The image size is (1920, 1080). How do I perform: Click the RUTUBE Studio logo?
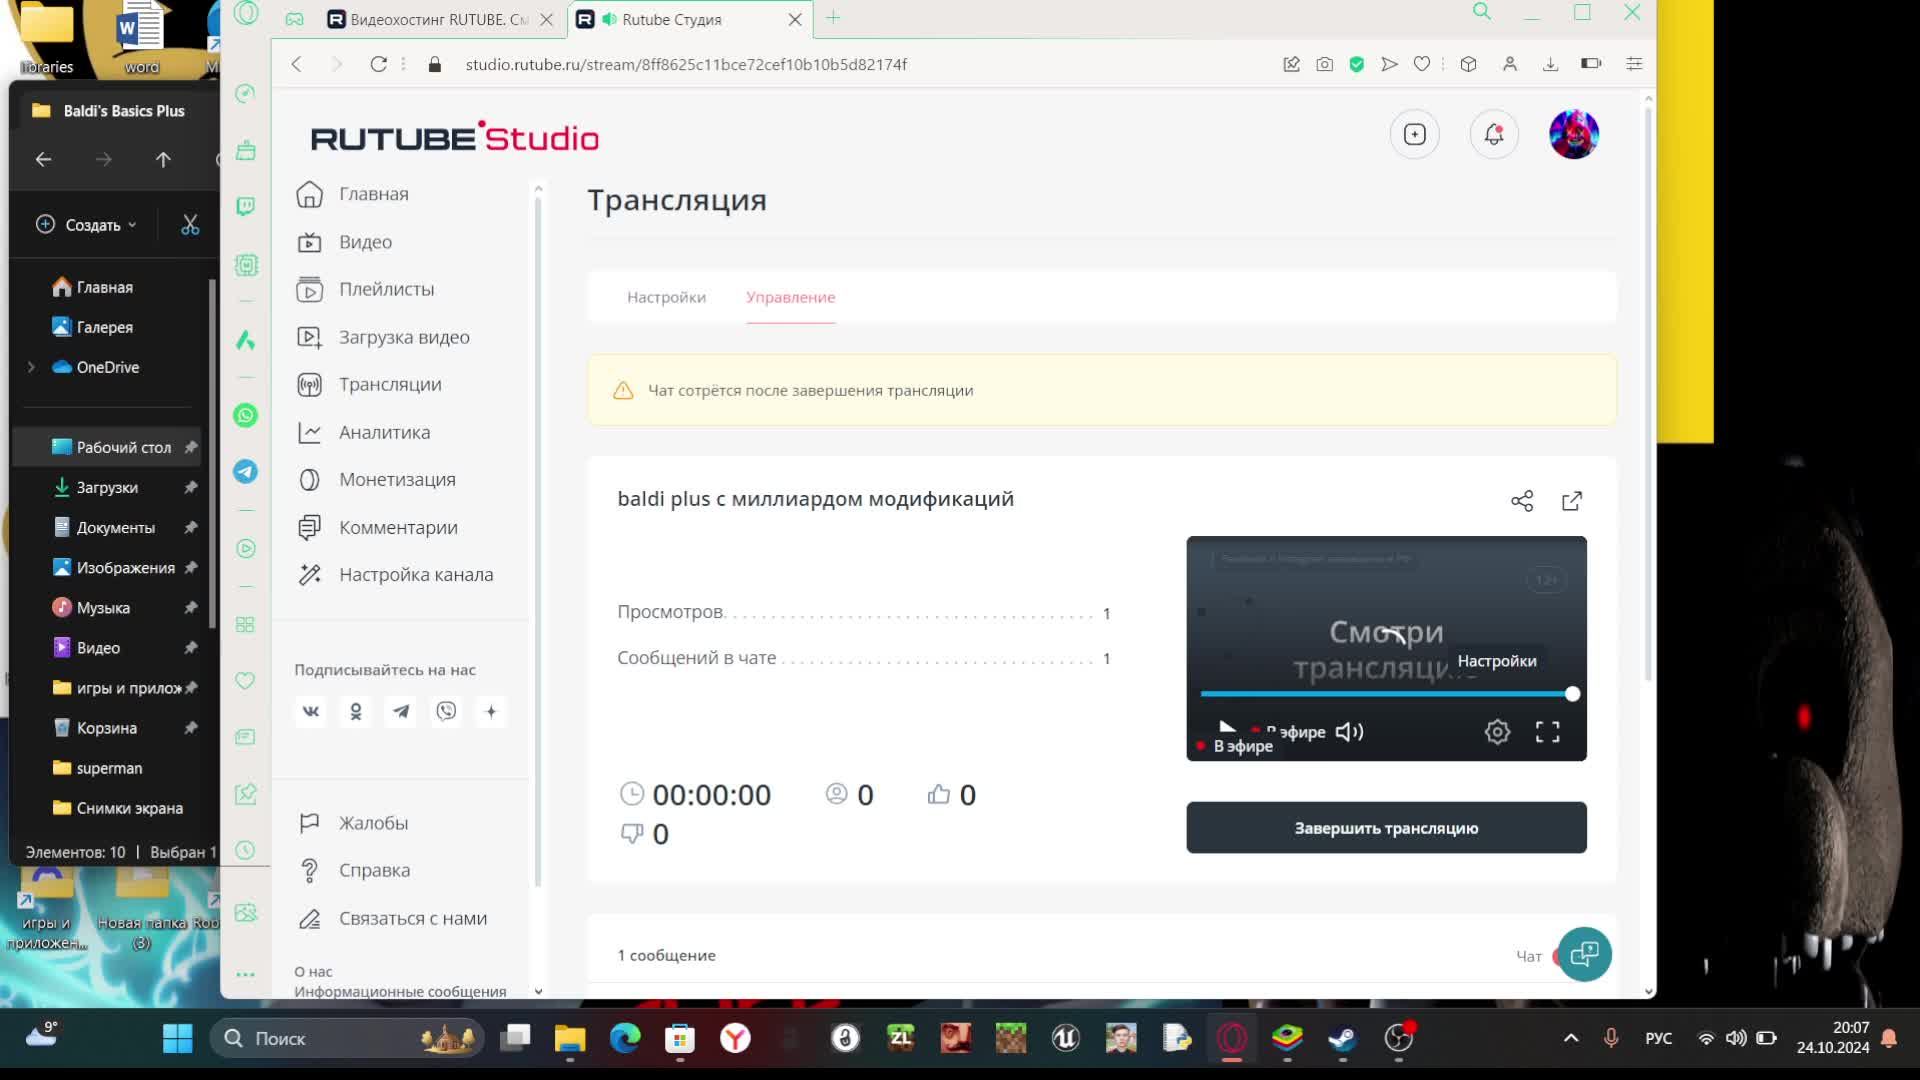tap(455, 137)
